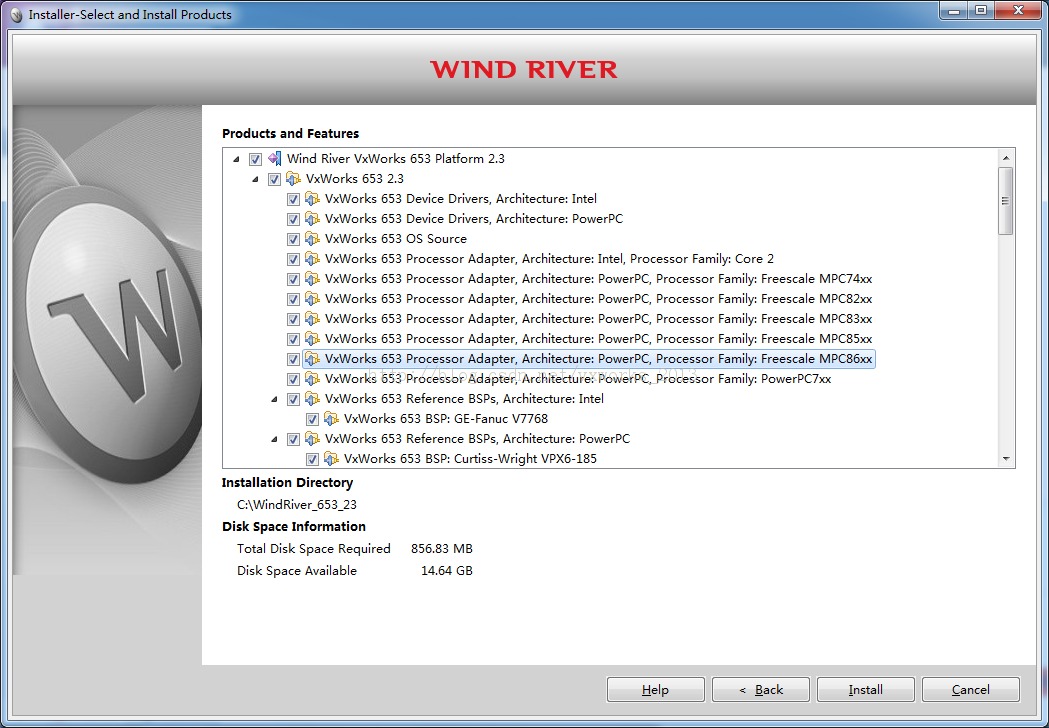Uncheck Device Drivers Architecture Intel
Image resolution: width=1049 pixels, height=728 pixels.
293,199
